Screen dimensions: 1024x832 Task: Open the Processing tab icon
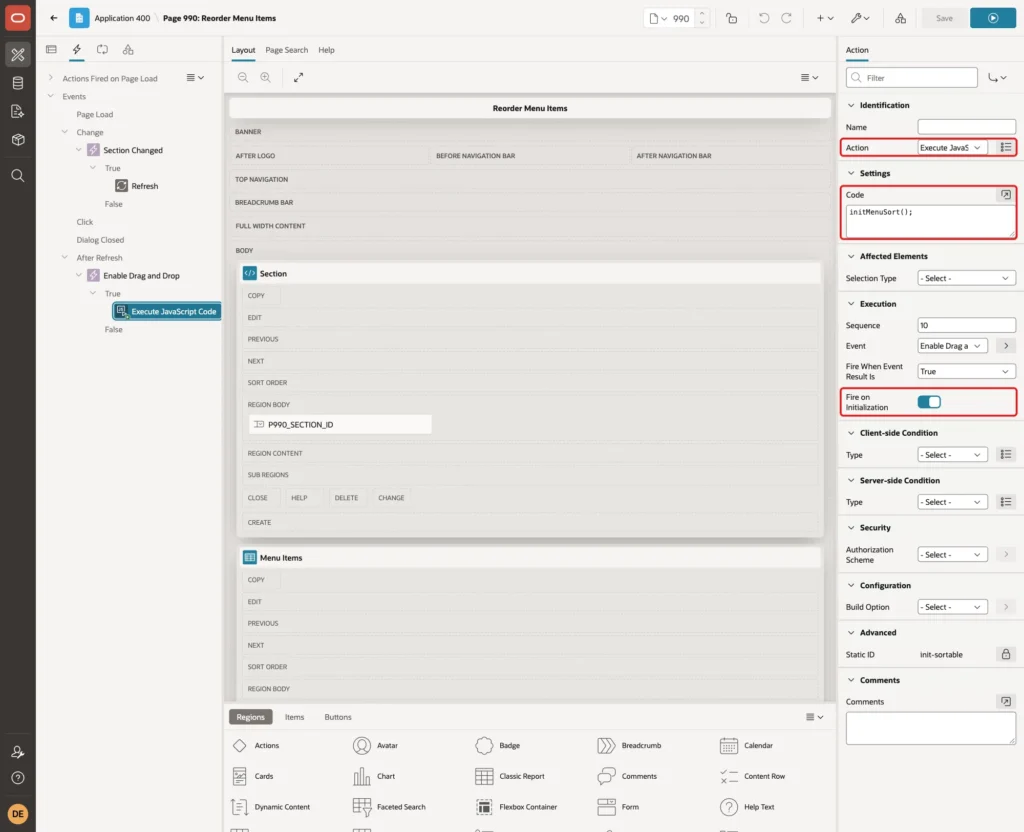(x=102, y=50)
